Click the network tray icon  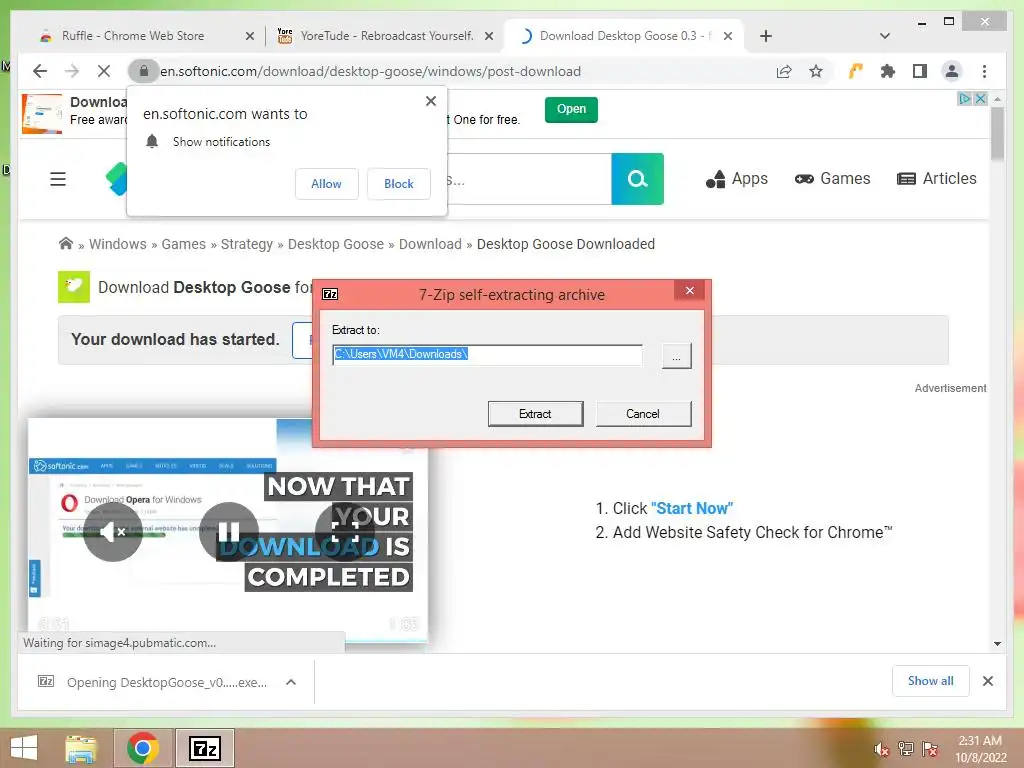pos(905,749)
